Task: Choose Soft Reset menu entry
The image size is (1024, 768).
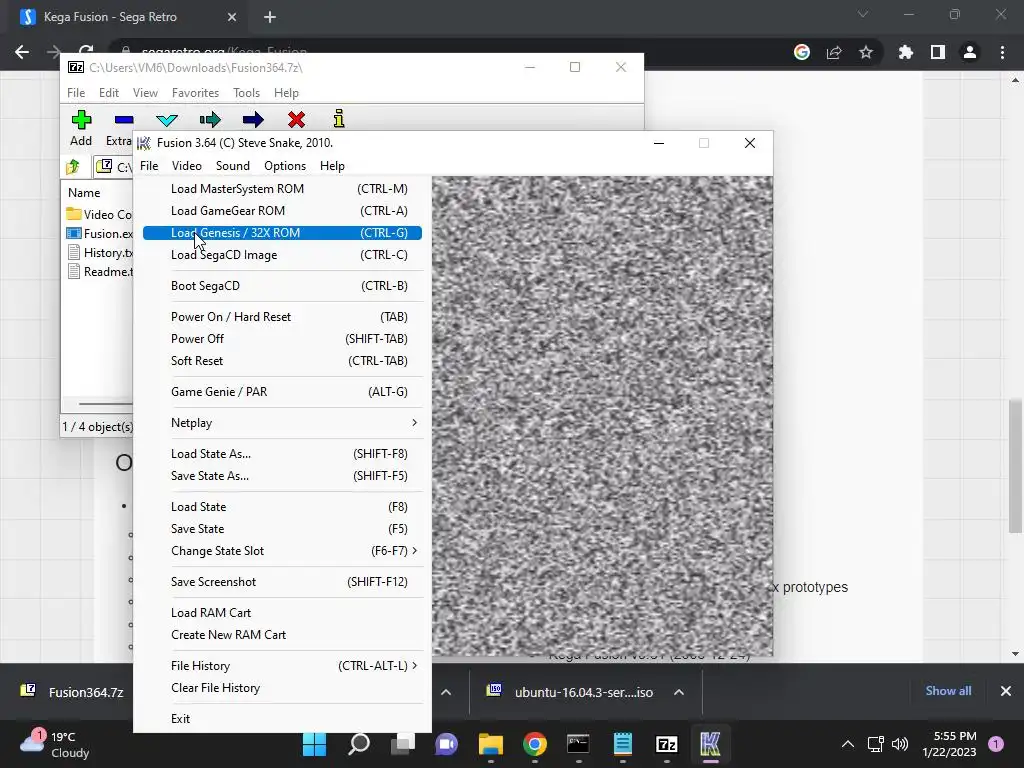Action: tap(282, 361)
